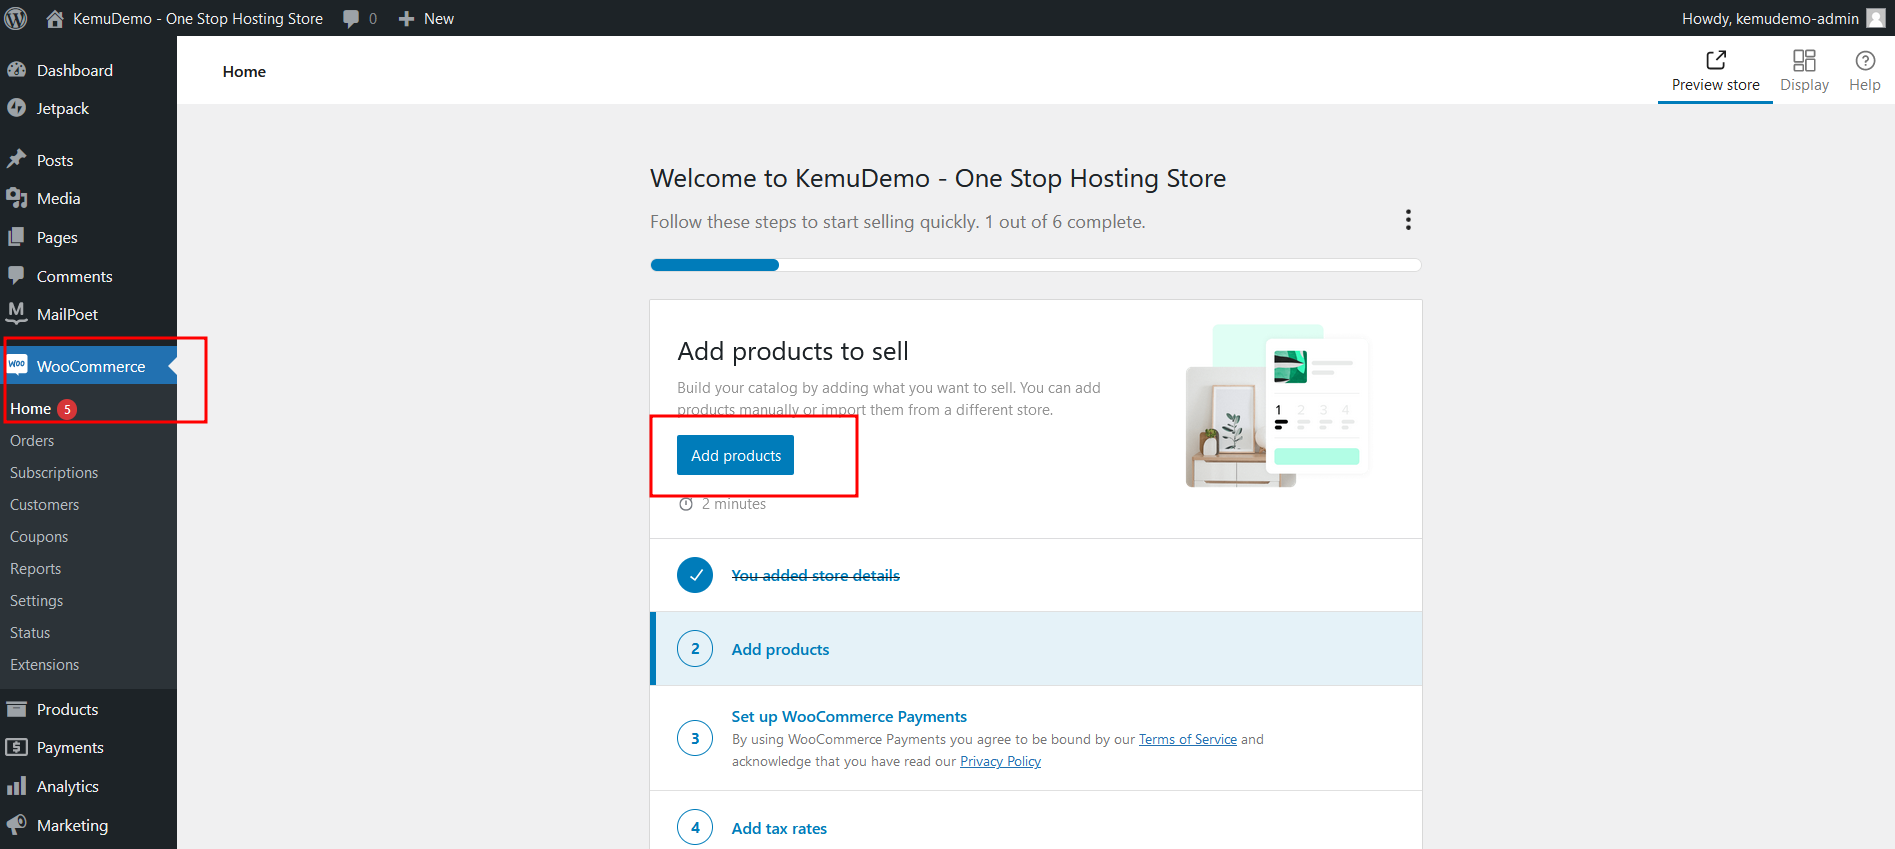The image size is (1895, 849).
Task: Click the Preview store external link icon
Action: coord(1716,60)
